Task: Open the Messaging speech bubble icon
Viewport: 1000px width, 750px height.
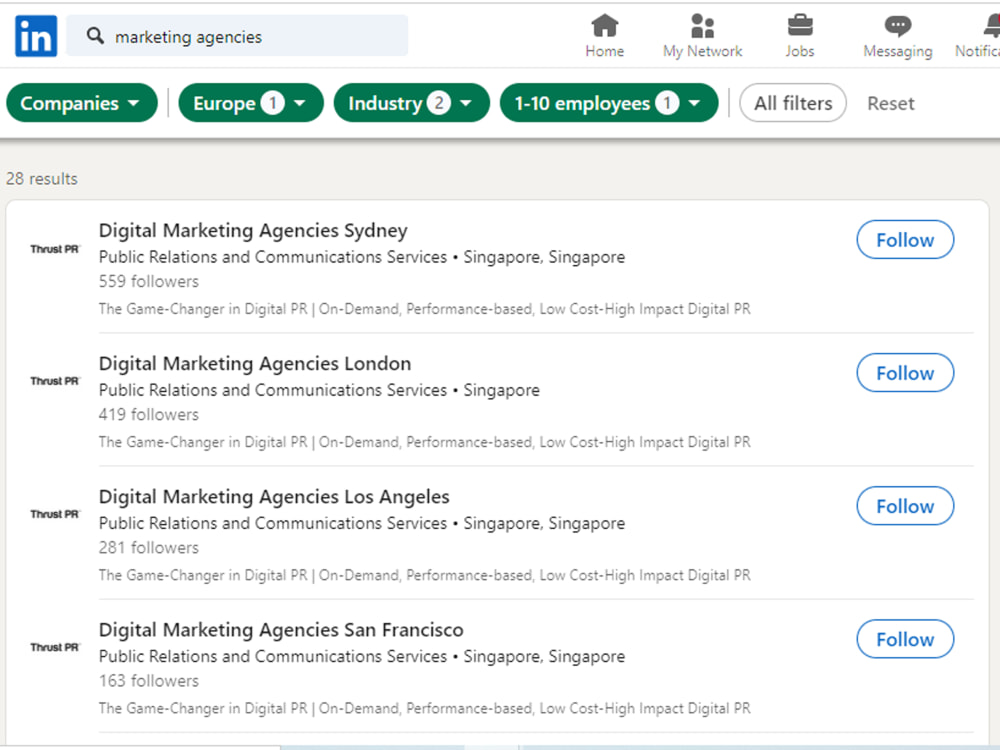Action: pos(897,26)
